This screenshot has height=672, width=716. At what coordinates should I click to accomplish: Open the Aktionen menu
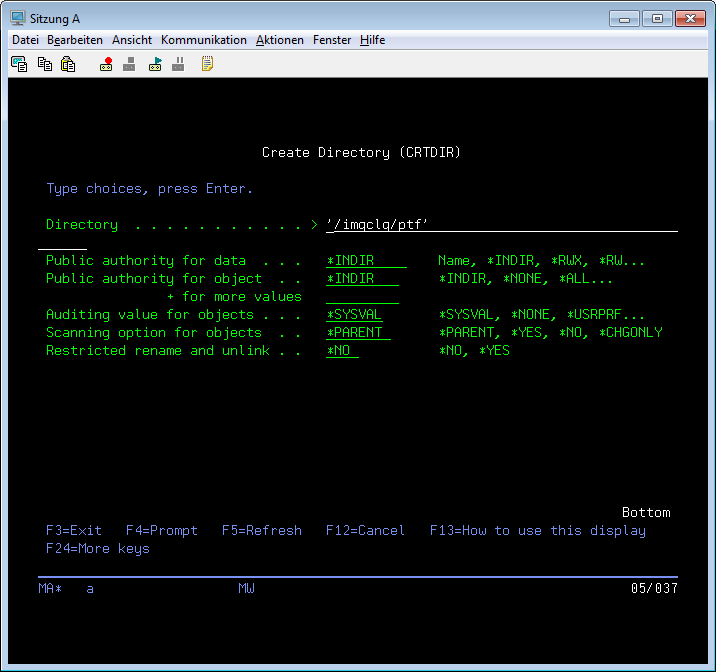tap(280, 40)
